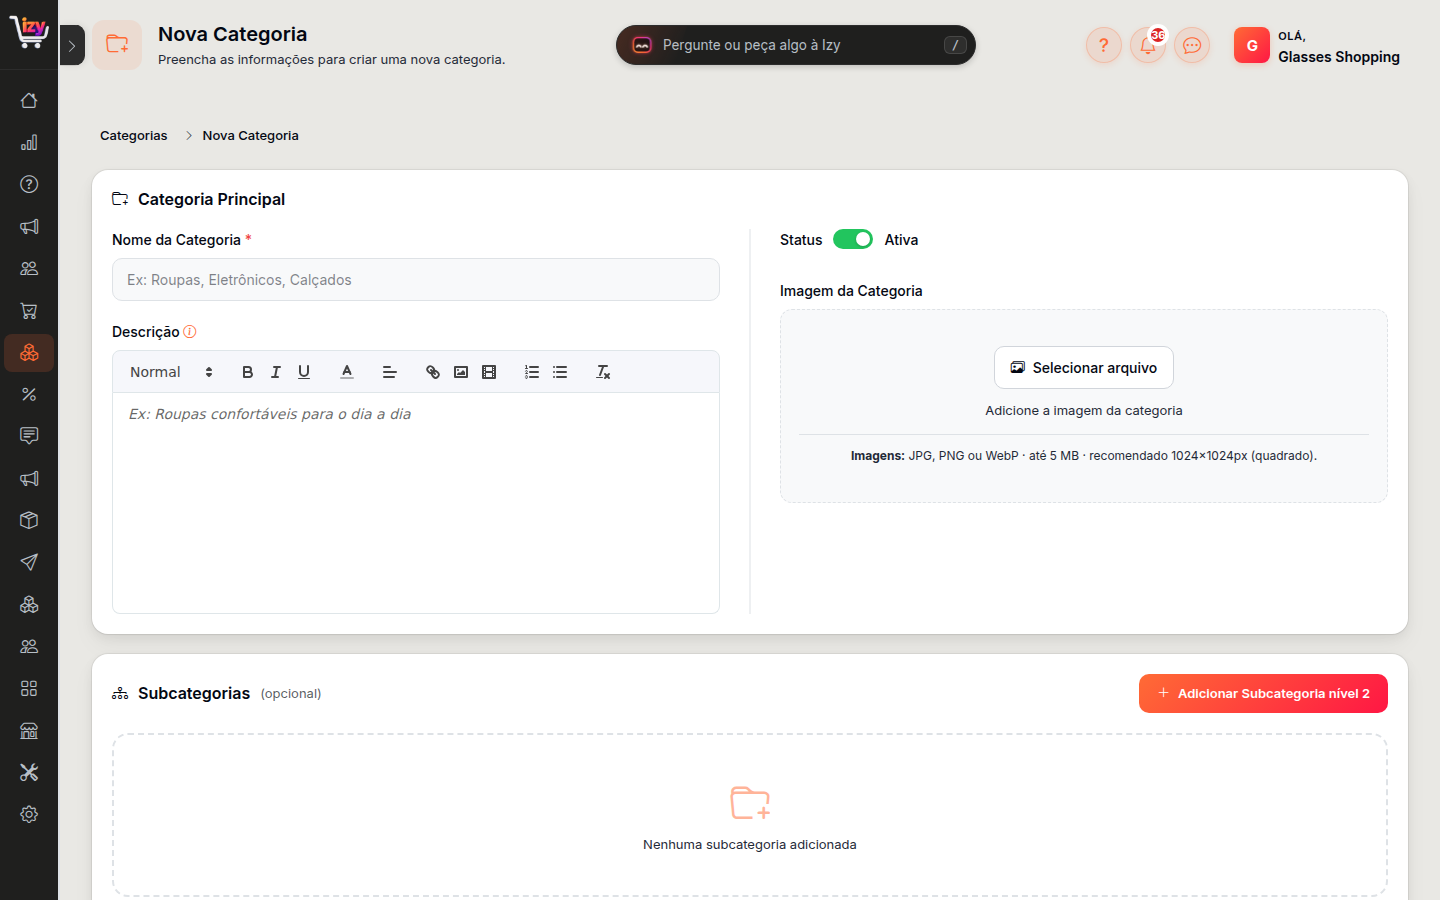The height and width of the screenshot is (900, 1440).
Task: Click the sidebar chat message icon
Action: [29, 436]
